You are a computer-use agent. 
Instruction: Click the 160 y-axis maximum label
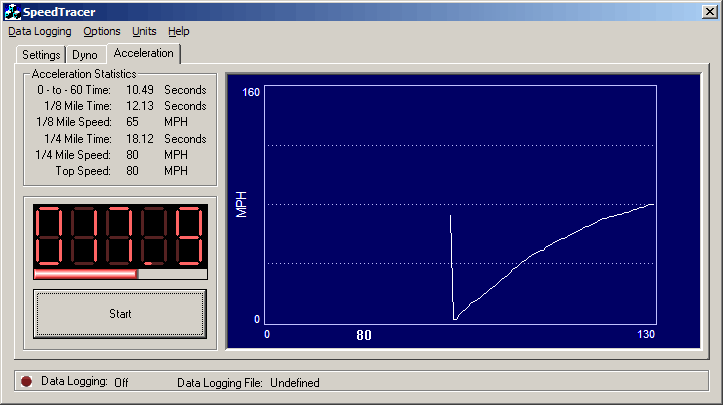click(251, 92)
